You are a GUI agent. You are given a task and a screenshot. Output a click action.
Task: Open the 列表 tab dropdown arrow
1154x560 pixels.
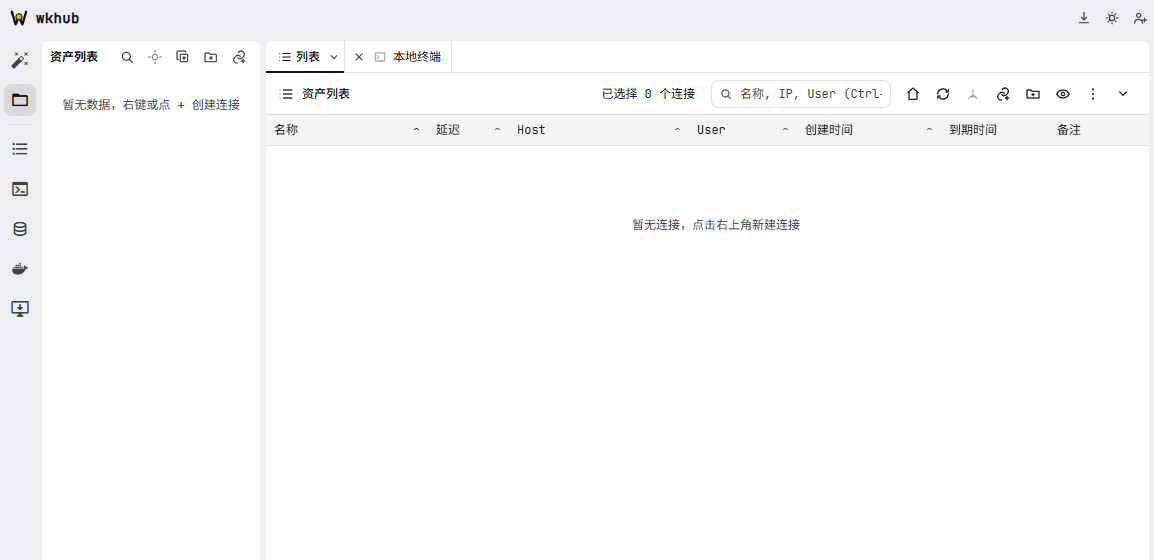(x=334, y=57)
